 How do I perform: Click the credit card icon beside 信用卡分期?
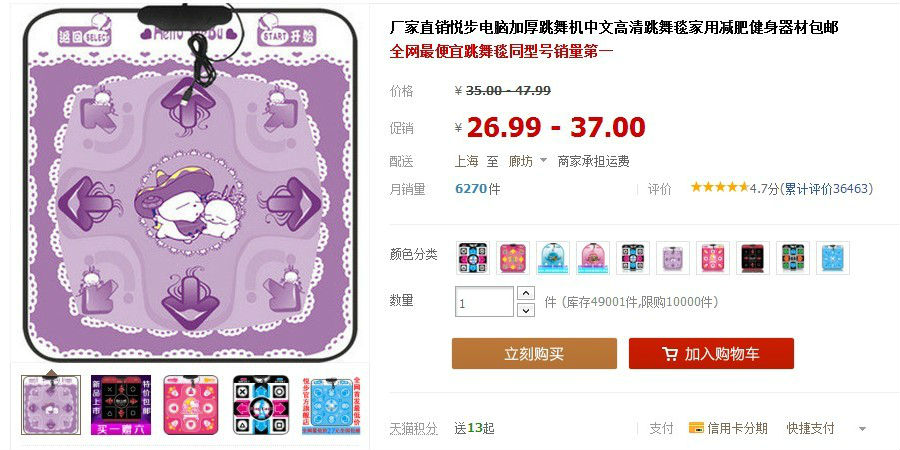click(696, 428)
